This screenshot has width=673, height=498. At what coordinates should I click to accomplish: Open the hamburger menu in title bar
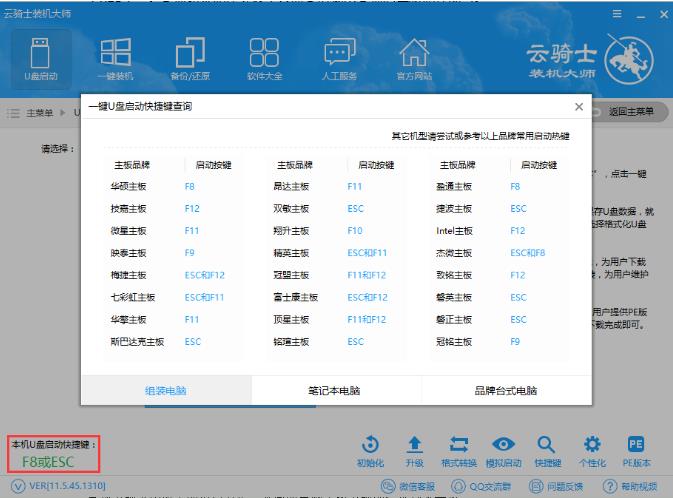pyautogui.click(x=617, y=14)
